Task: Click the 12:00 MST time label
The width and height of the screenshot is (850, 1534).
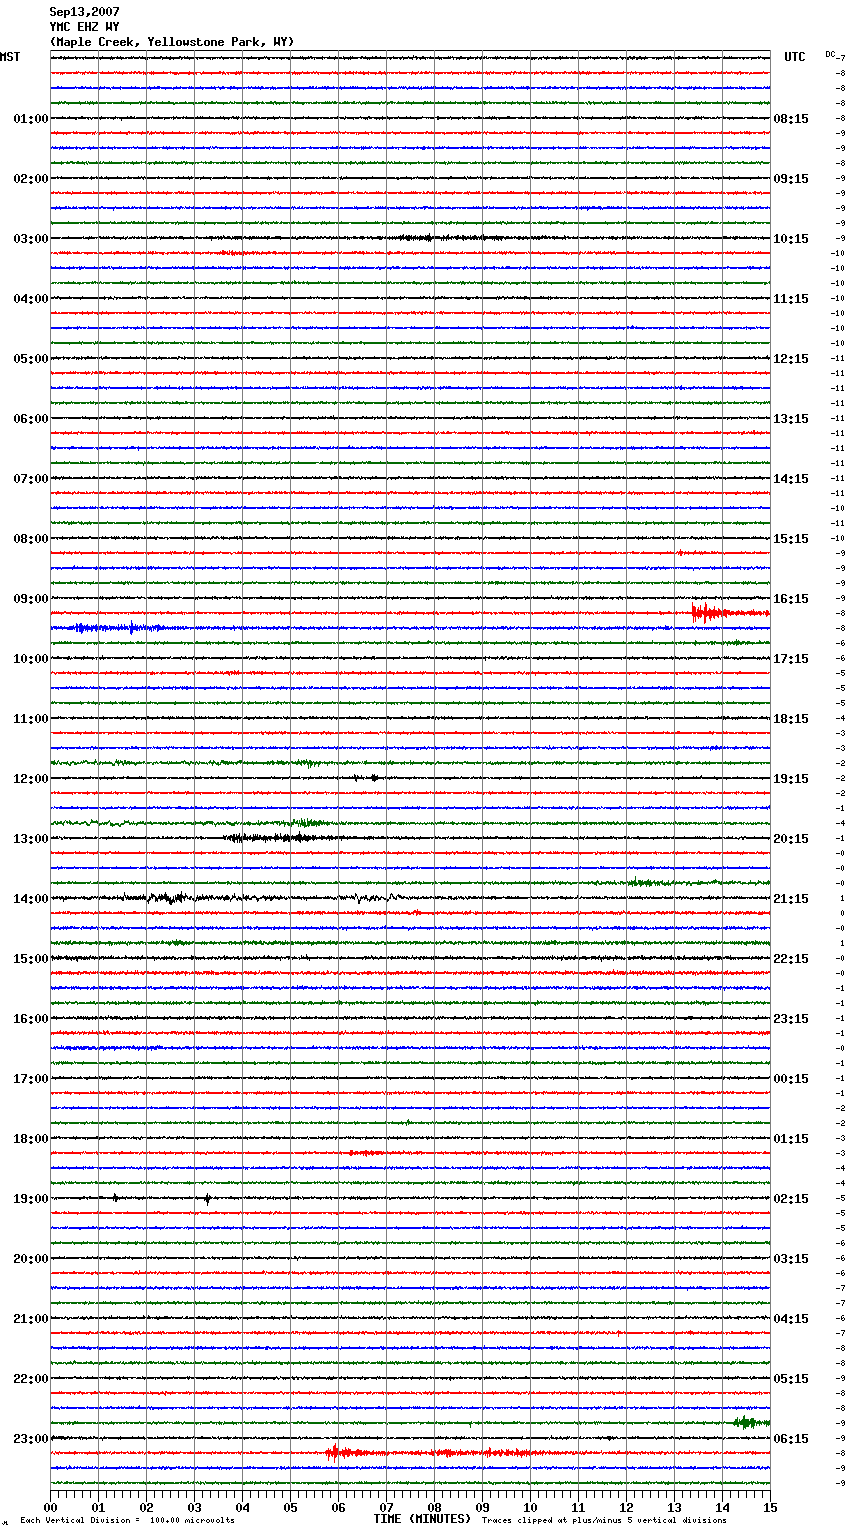Action: click(x=31, y=779)
